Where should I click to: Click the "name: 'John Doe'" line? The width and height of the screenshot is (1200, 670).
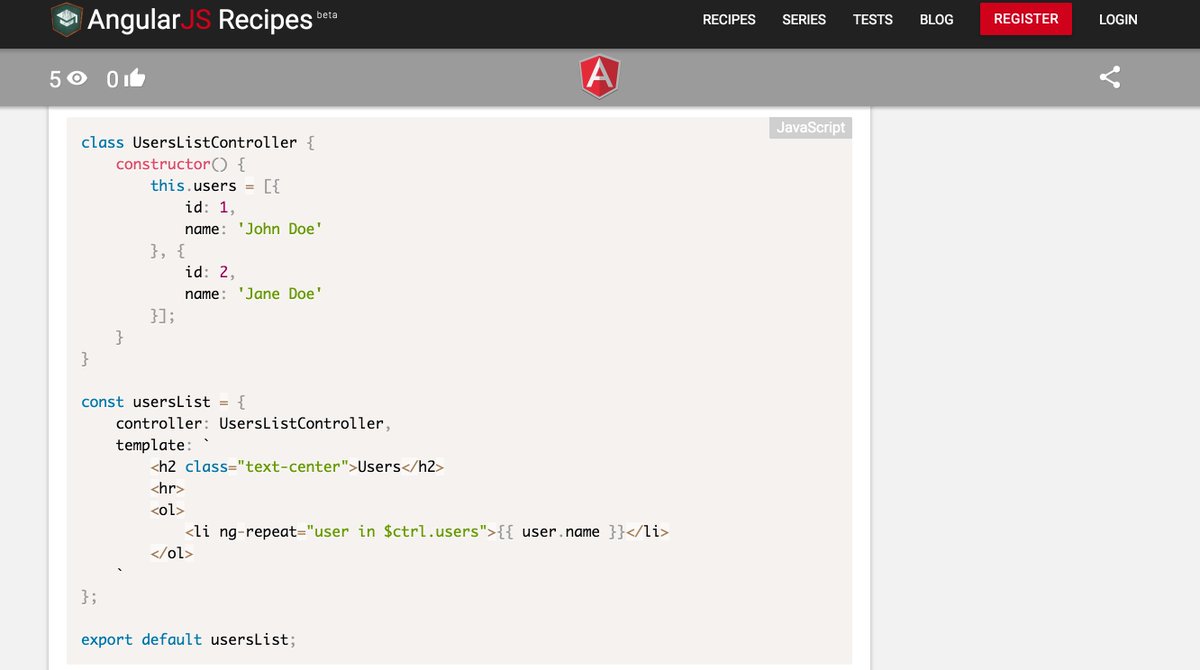(254, 229)
